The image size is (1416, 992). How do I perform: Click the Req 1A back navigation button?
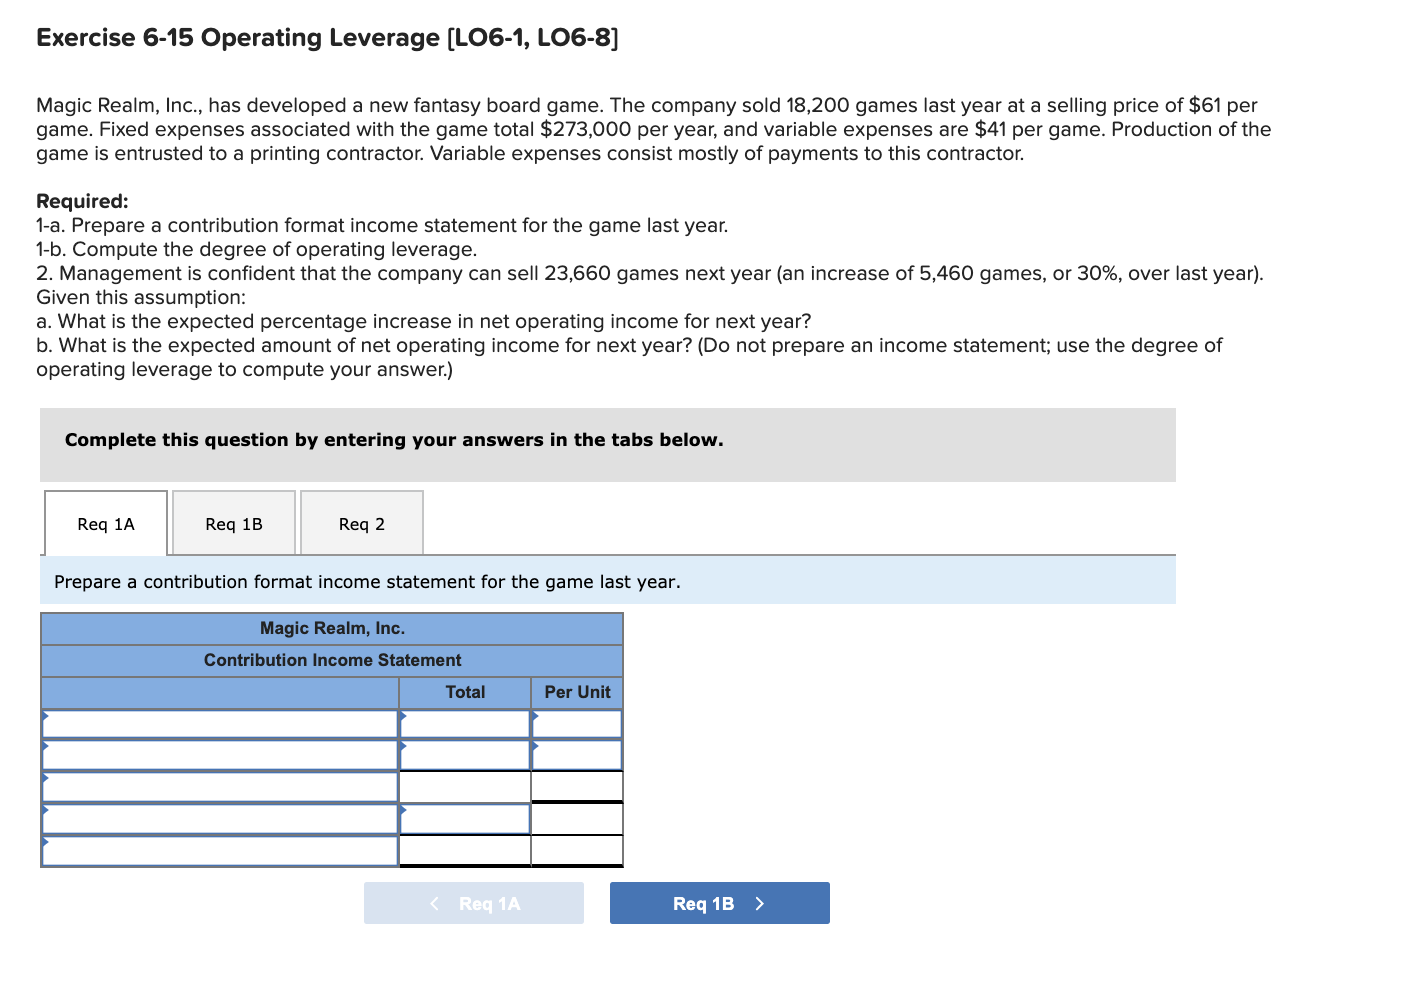[x=473, y=902]
